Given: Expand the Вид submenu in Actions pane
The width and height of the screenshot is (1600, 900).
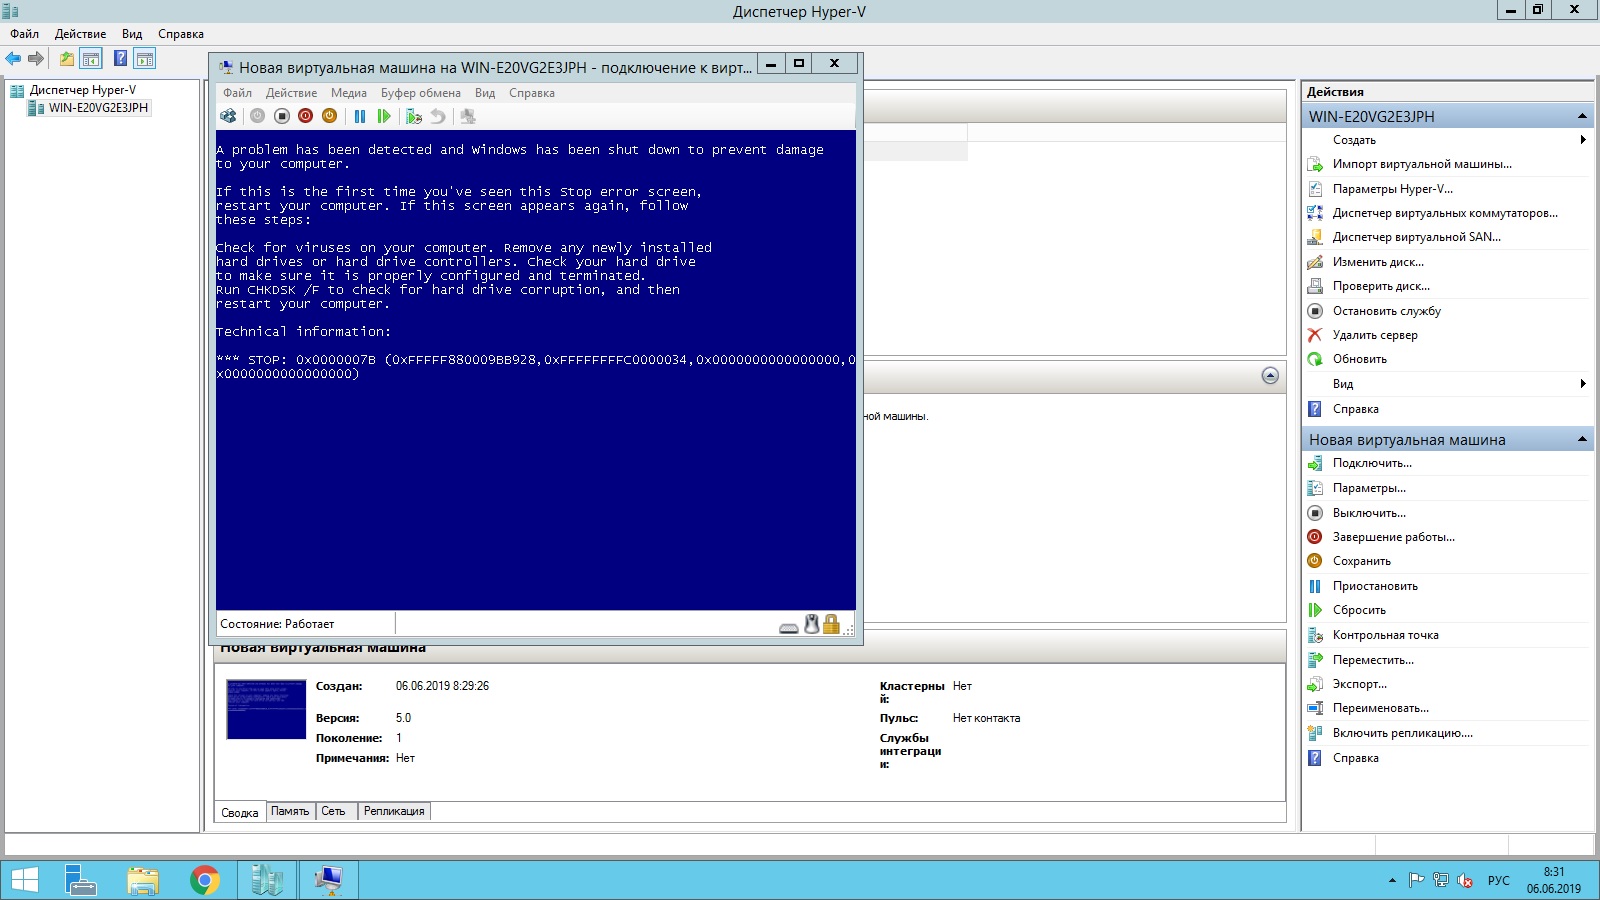Looking at the screenshot, I should 1583,384.
